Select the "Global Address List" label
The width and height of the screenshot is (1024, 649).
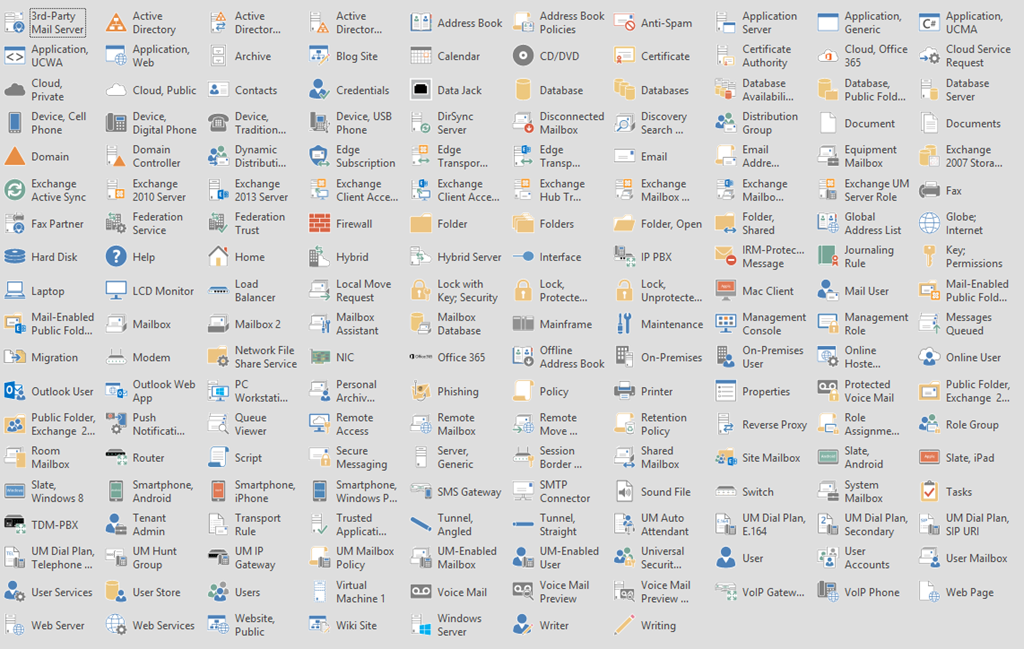tap(872, 223)
